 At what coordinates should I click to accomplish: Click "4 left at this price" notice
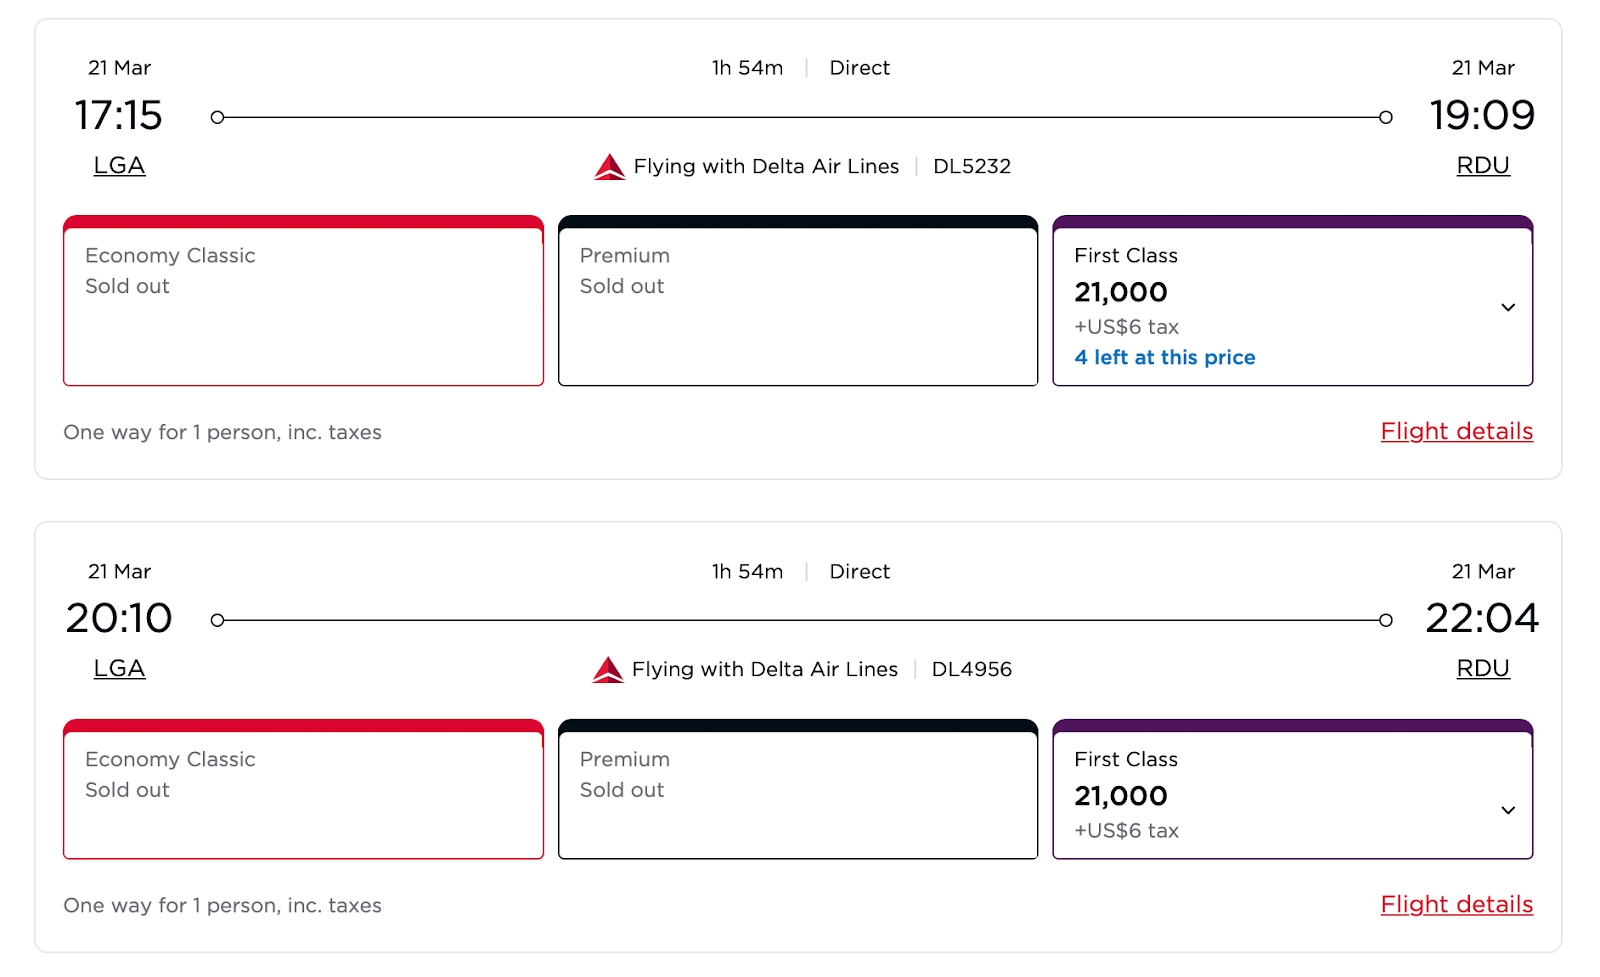[x=1164, y=358]
